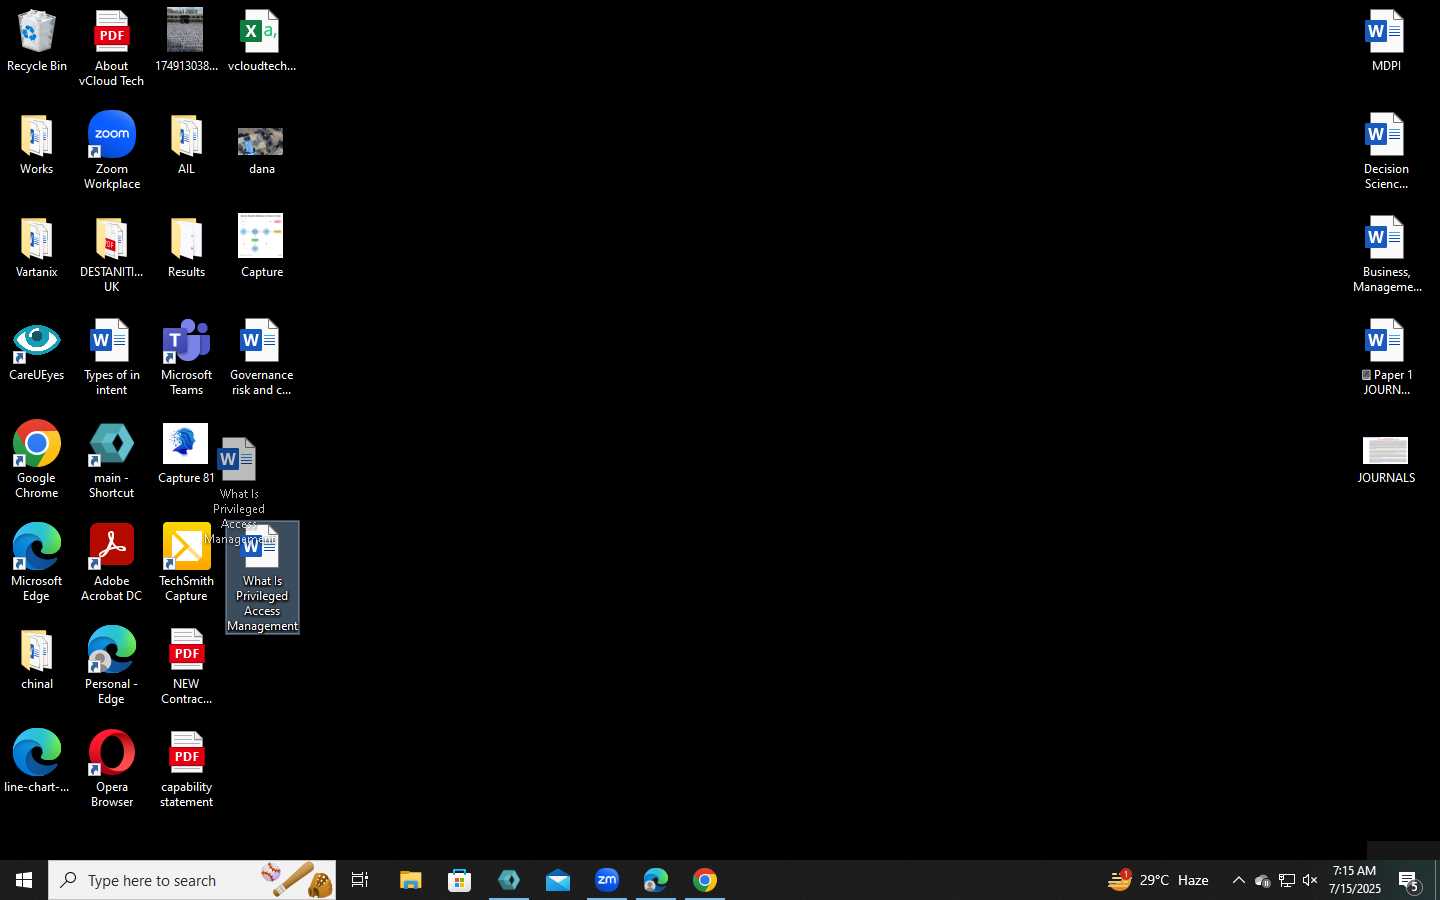Viewport: 1440px width, 900px height.
Task: Select the NEW Contrac PDF file
Action: (186, 666)
